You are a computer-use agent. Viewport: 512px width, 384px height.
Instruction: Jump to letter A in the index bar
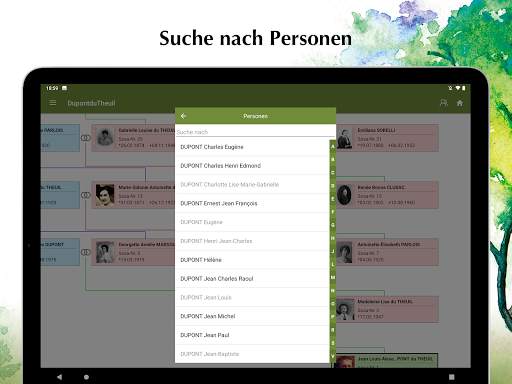click(x=333, y=147)
